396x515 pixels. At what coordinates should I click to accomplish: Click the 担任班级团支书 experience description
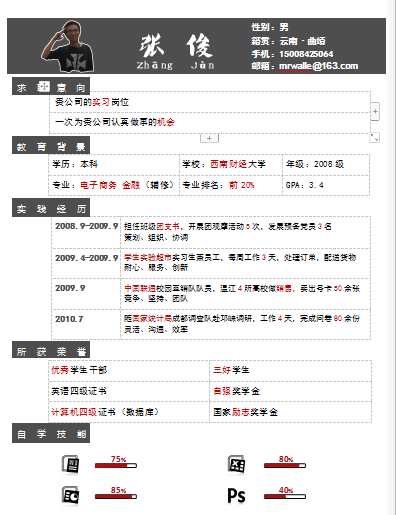point(245,232)
